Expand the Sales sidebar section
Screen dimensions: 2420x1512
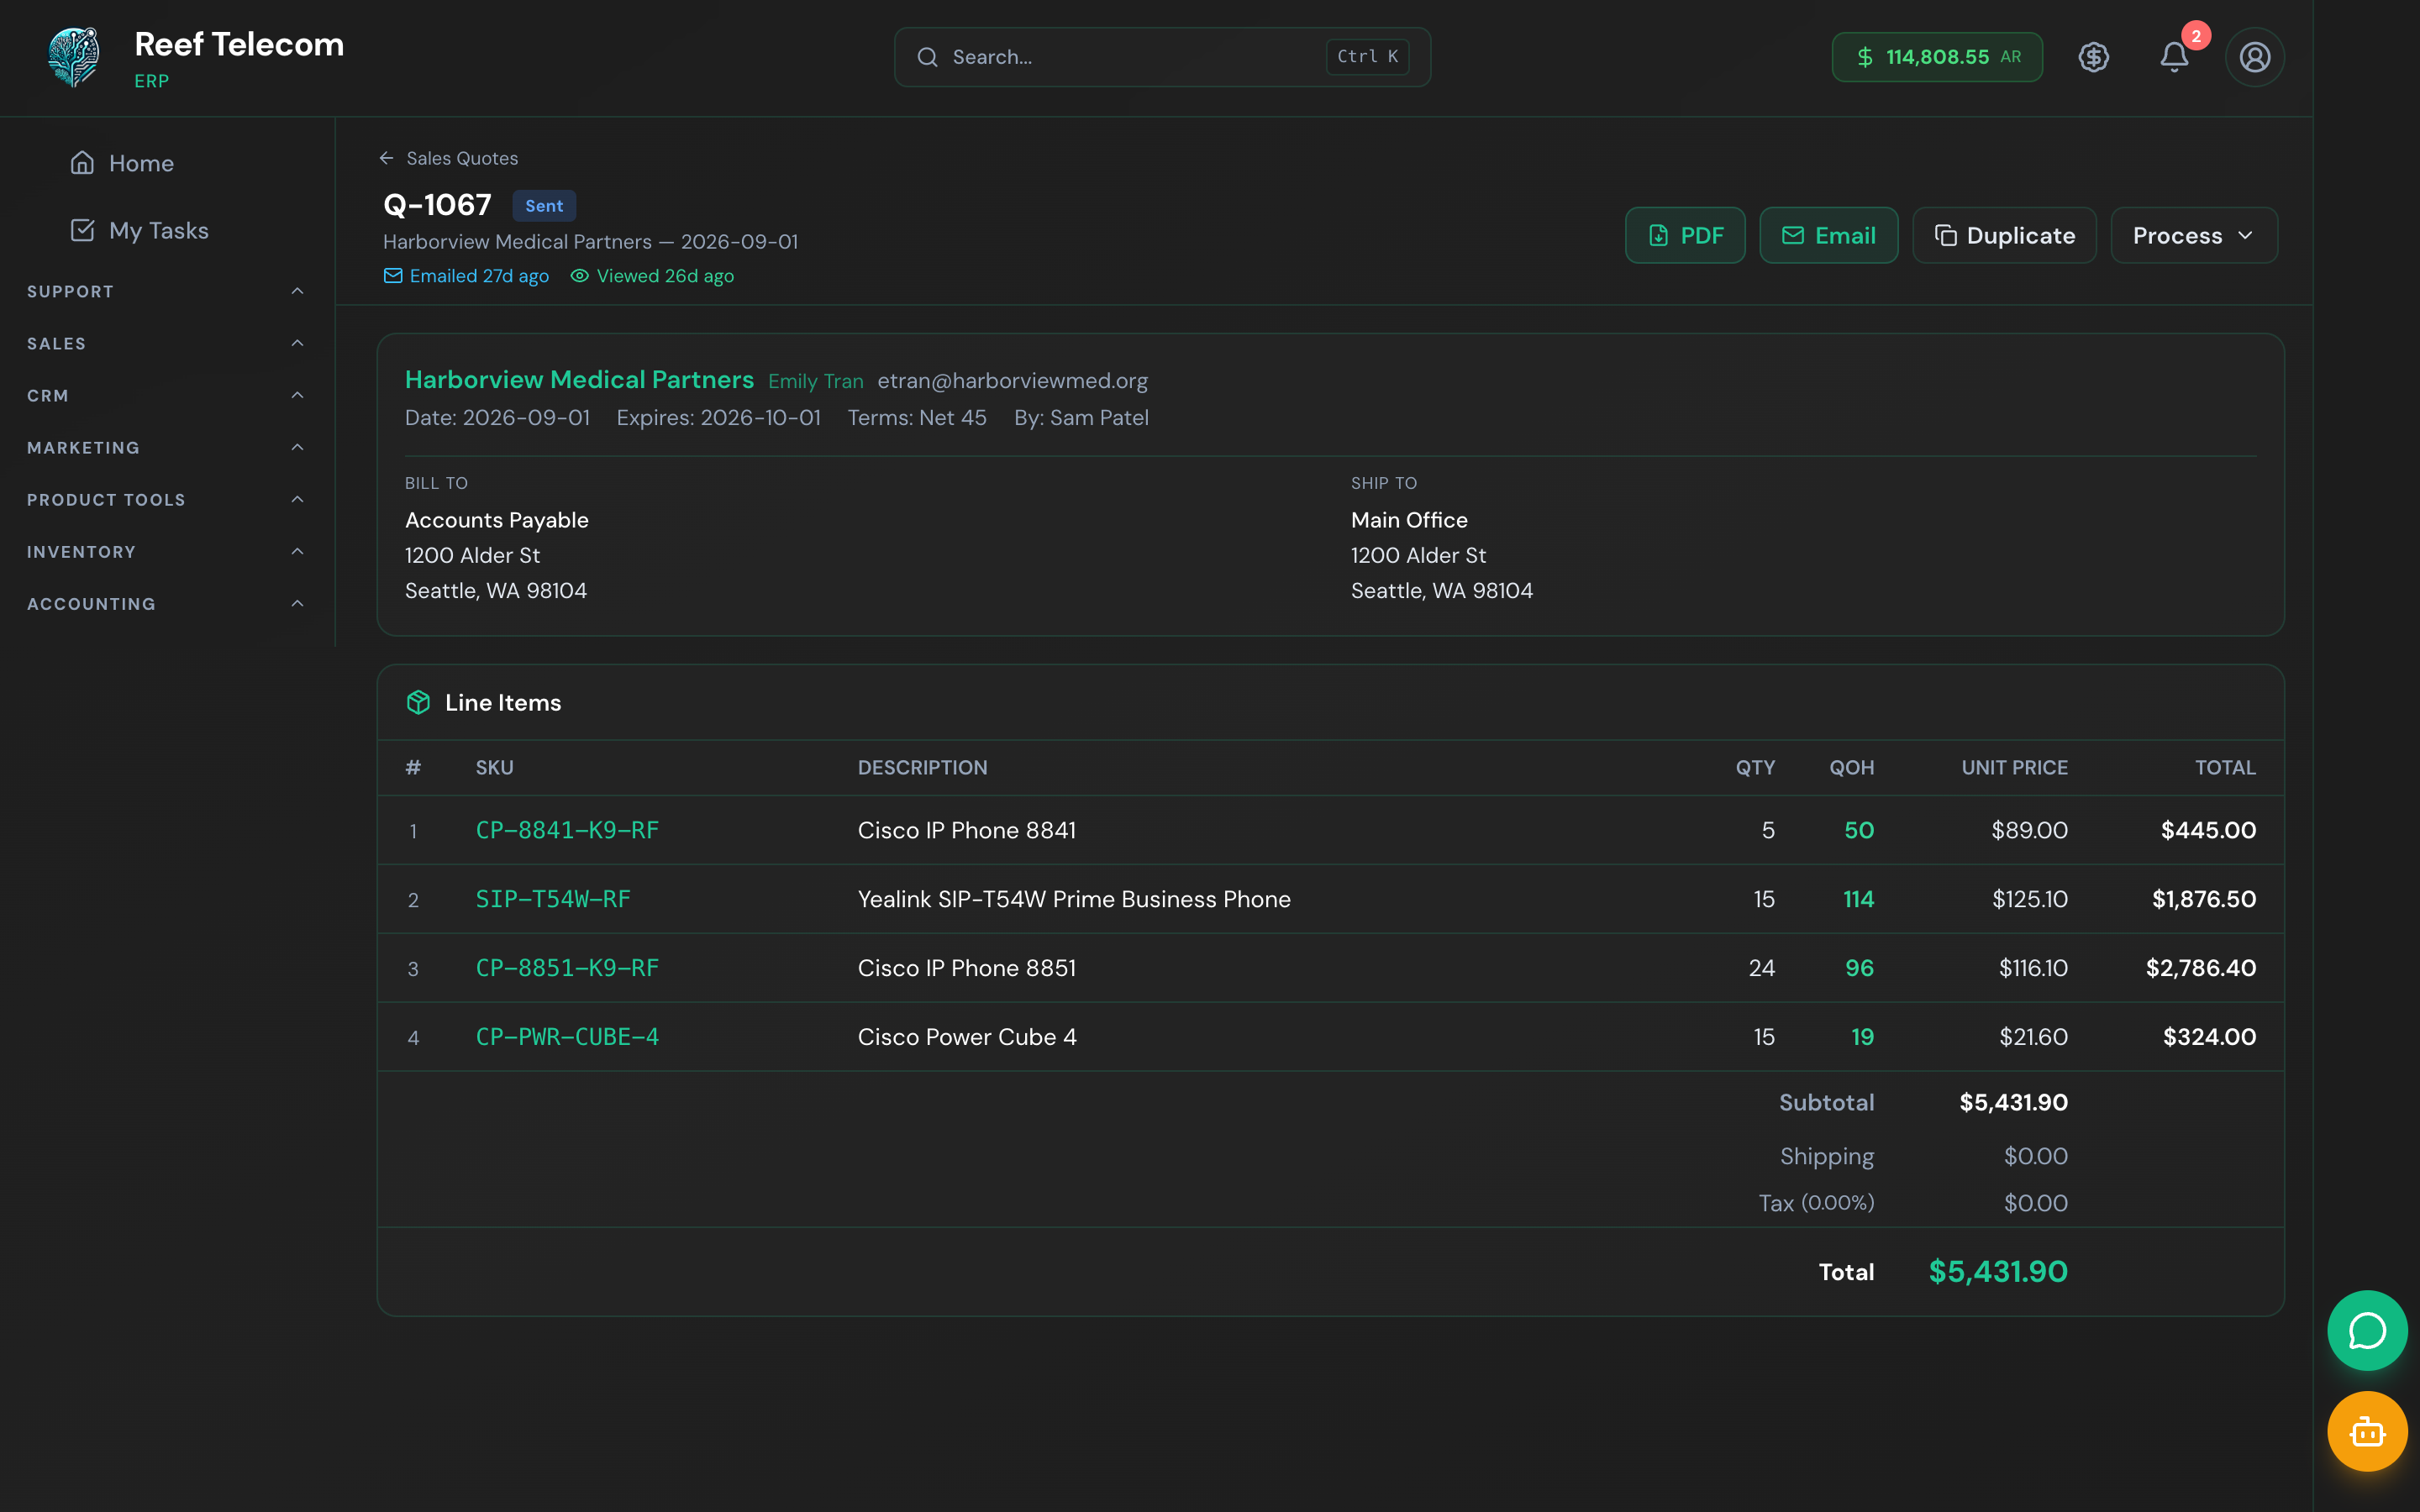(x=167, y=343)
